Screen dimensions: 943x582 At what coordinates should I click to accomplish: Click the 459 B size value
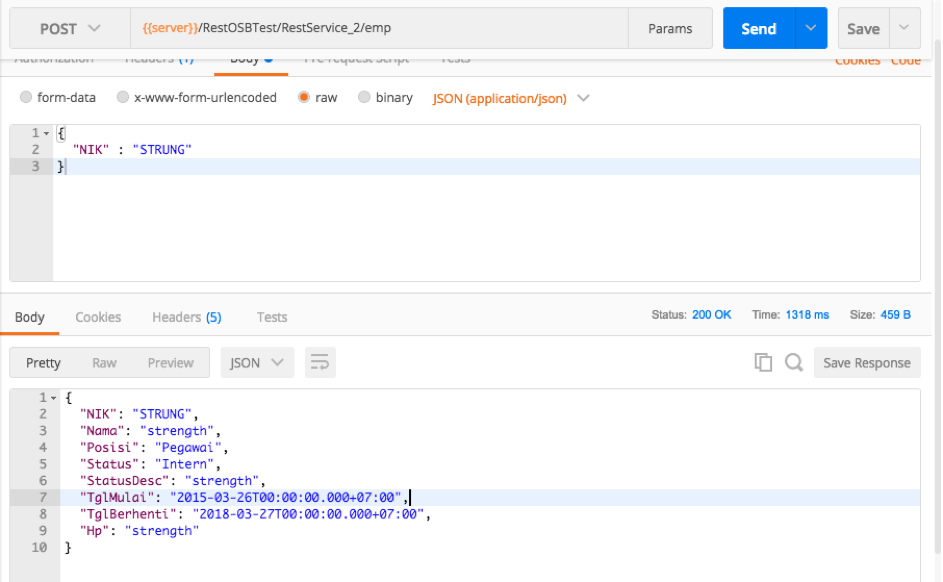[x=895, y=314]
